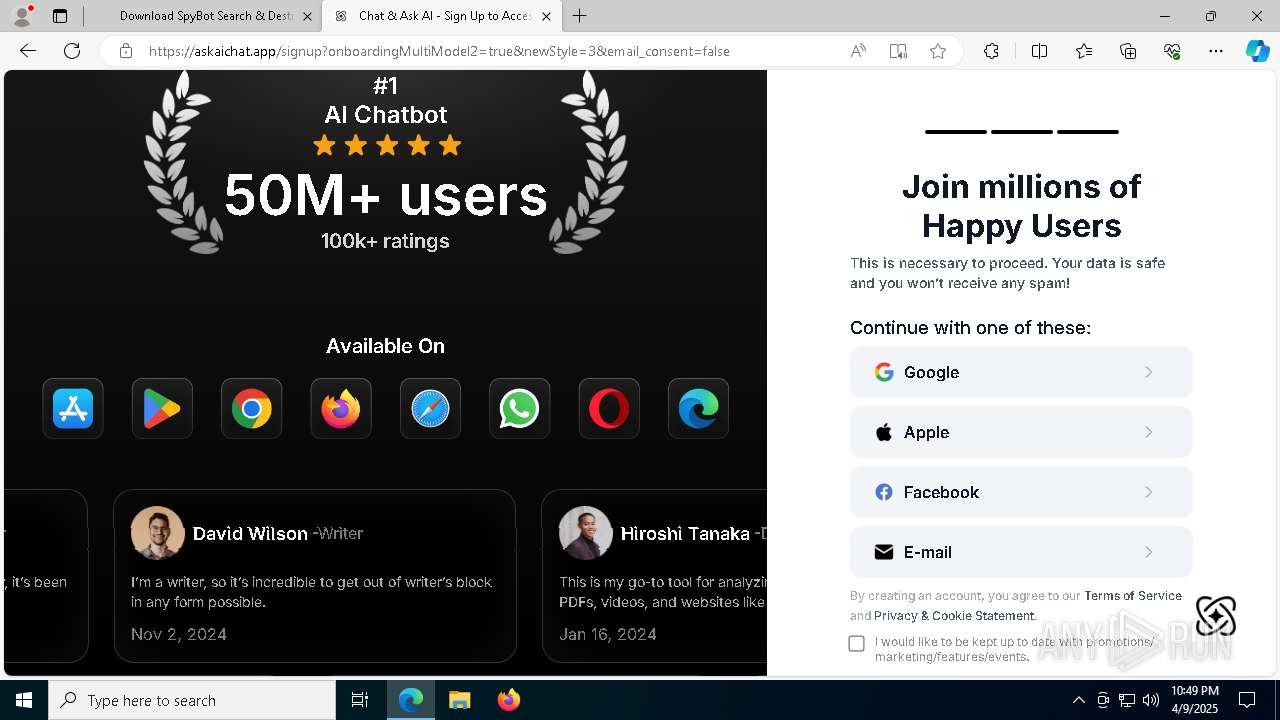Open a new browser tab
The image size is (1280, 720).
580,16
